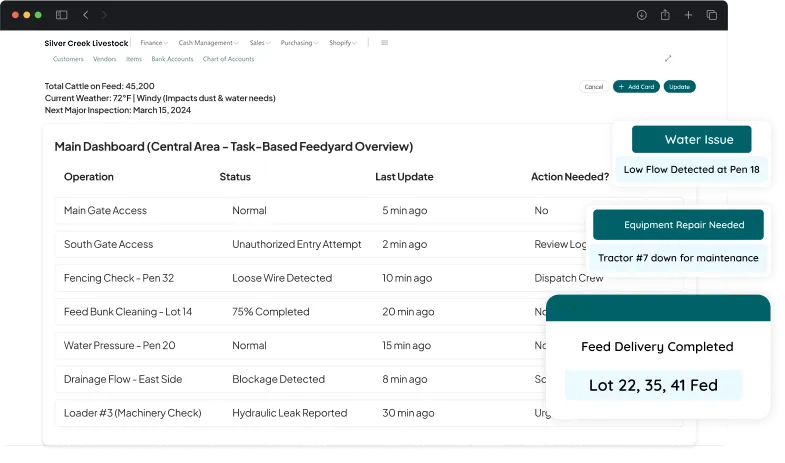785x463 pixels.
Task: Click the share icon in title bar
Action: click(x=665, y=15)
